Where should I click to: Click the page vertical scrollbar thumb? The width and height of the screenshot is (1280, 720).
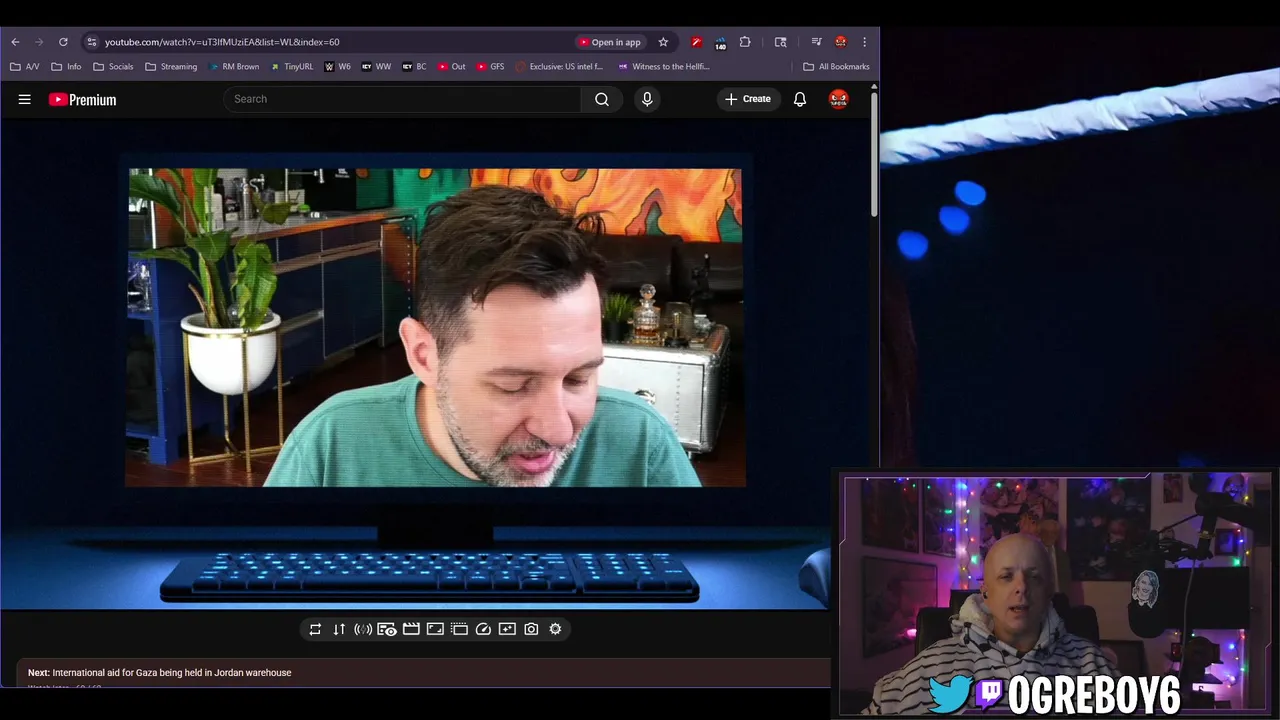click(874, 153)
